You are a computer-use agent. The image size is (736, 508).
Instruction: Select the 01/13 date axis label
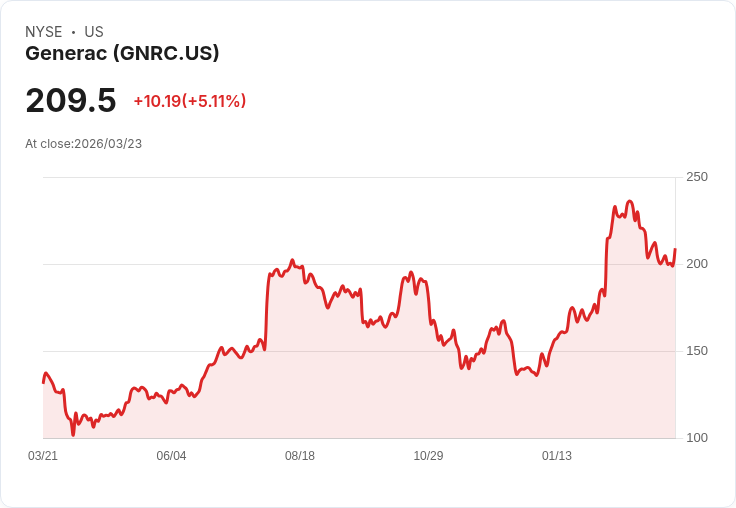557,455
